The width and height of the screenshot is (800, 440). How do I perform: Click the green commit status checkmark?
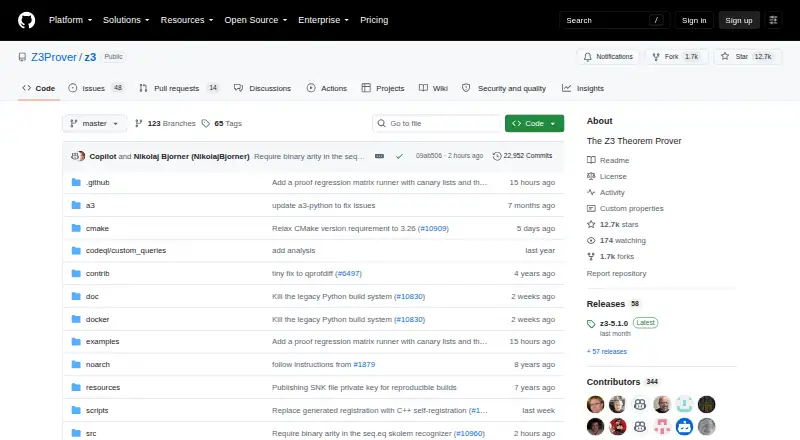click(x=399, y=156)
